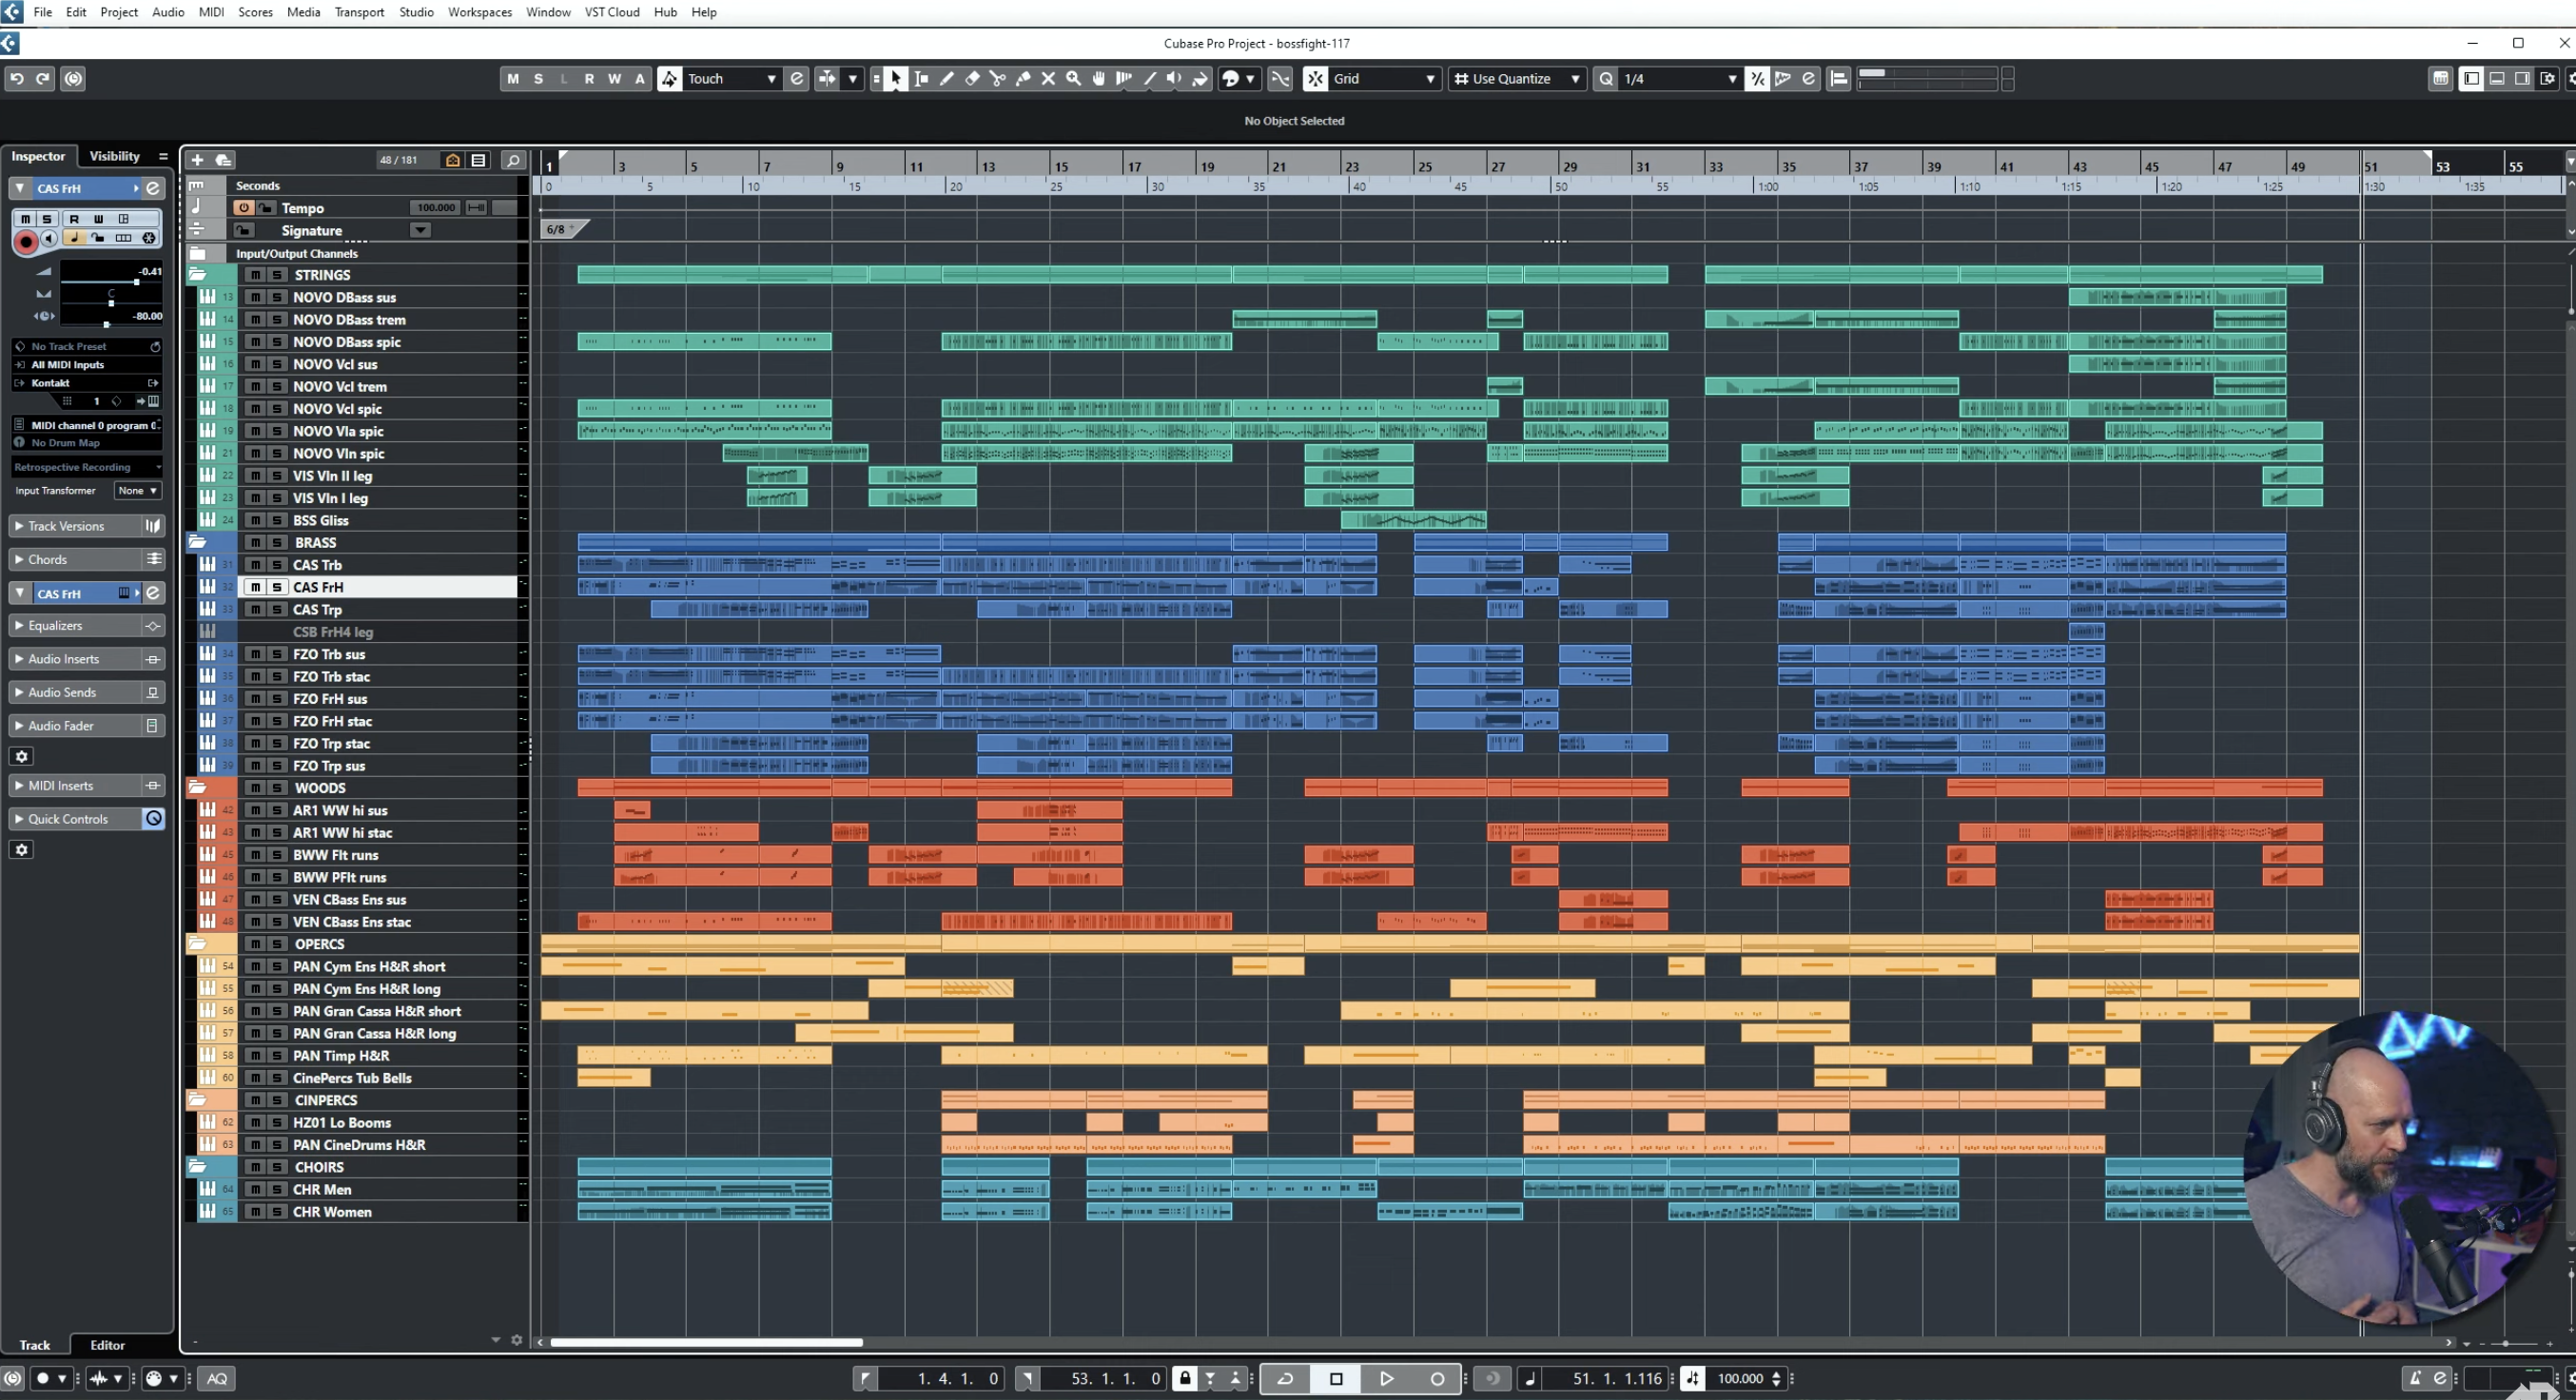The image size is (2576, 1400).
Task: Click the Play transport button
Action: click(1387, 1378)
